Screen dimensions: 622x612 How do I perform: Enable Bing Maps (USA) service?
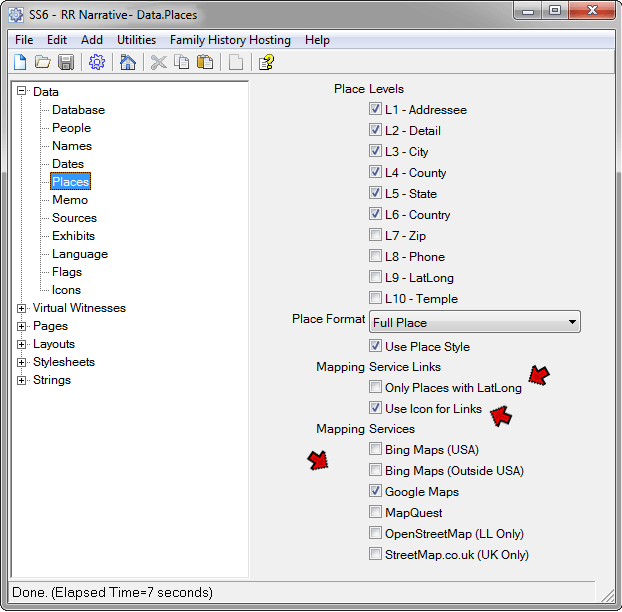375,449
